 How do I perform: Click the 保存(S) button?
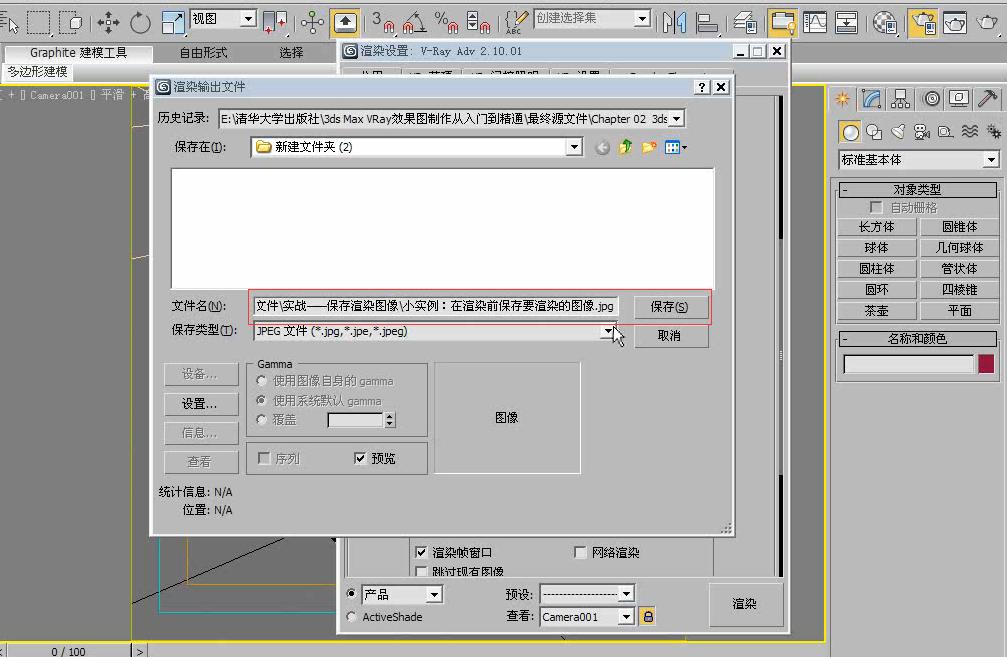pos(671,309)
